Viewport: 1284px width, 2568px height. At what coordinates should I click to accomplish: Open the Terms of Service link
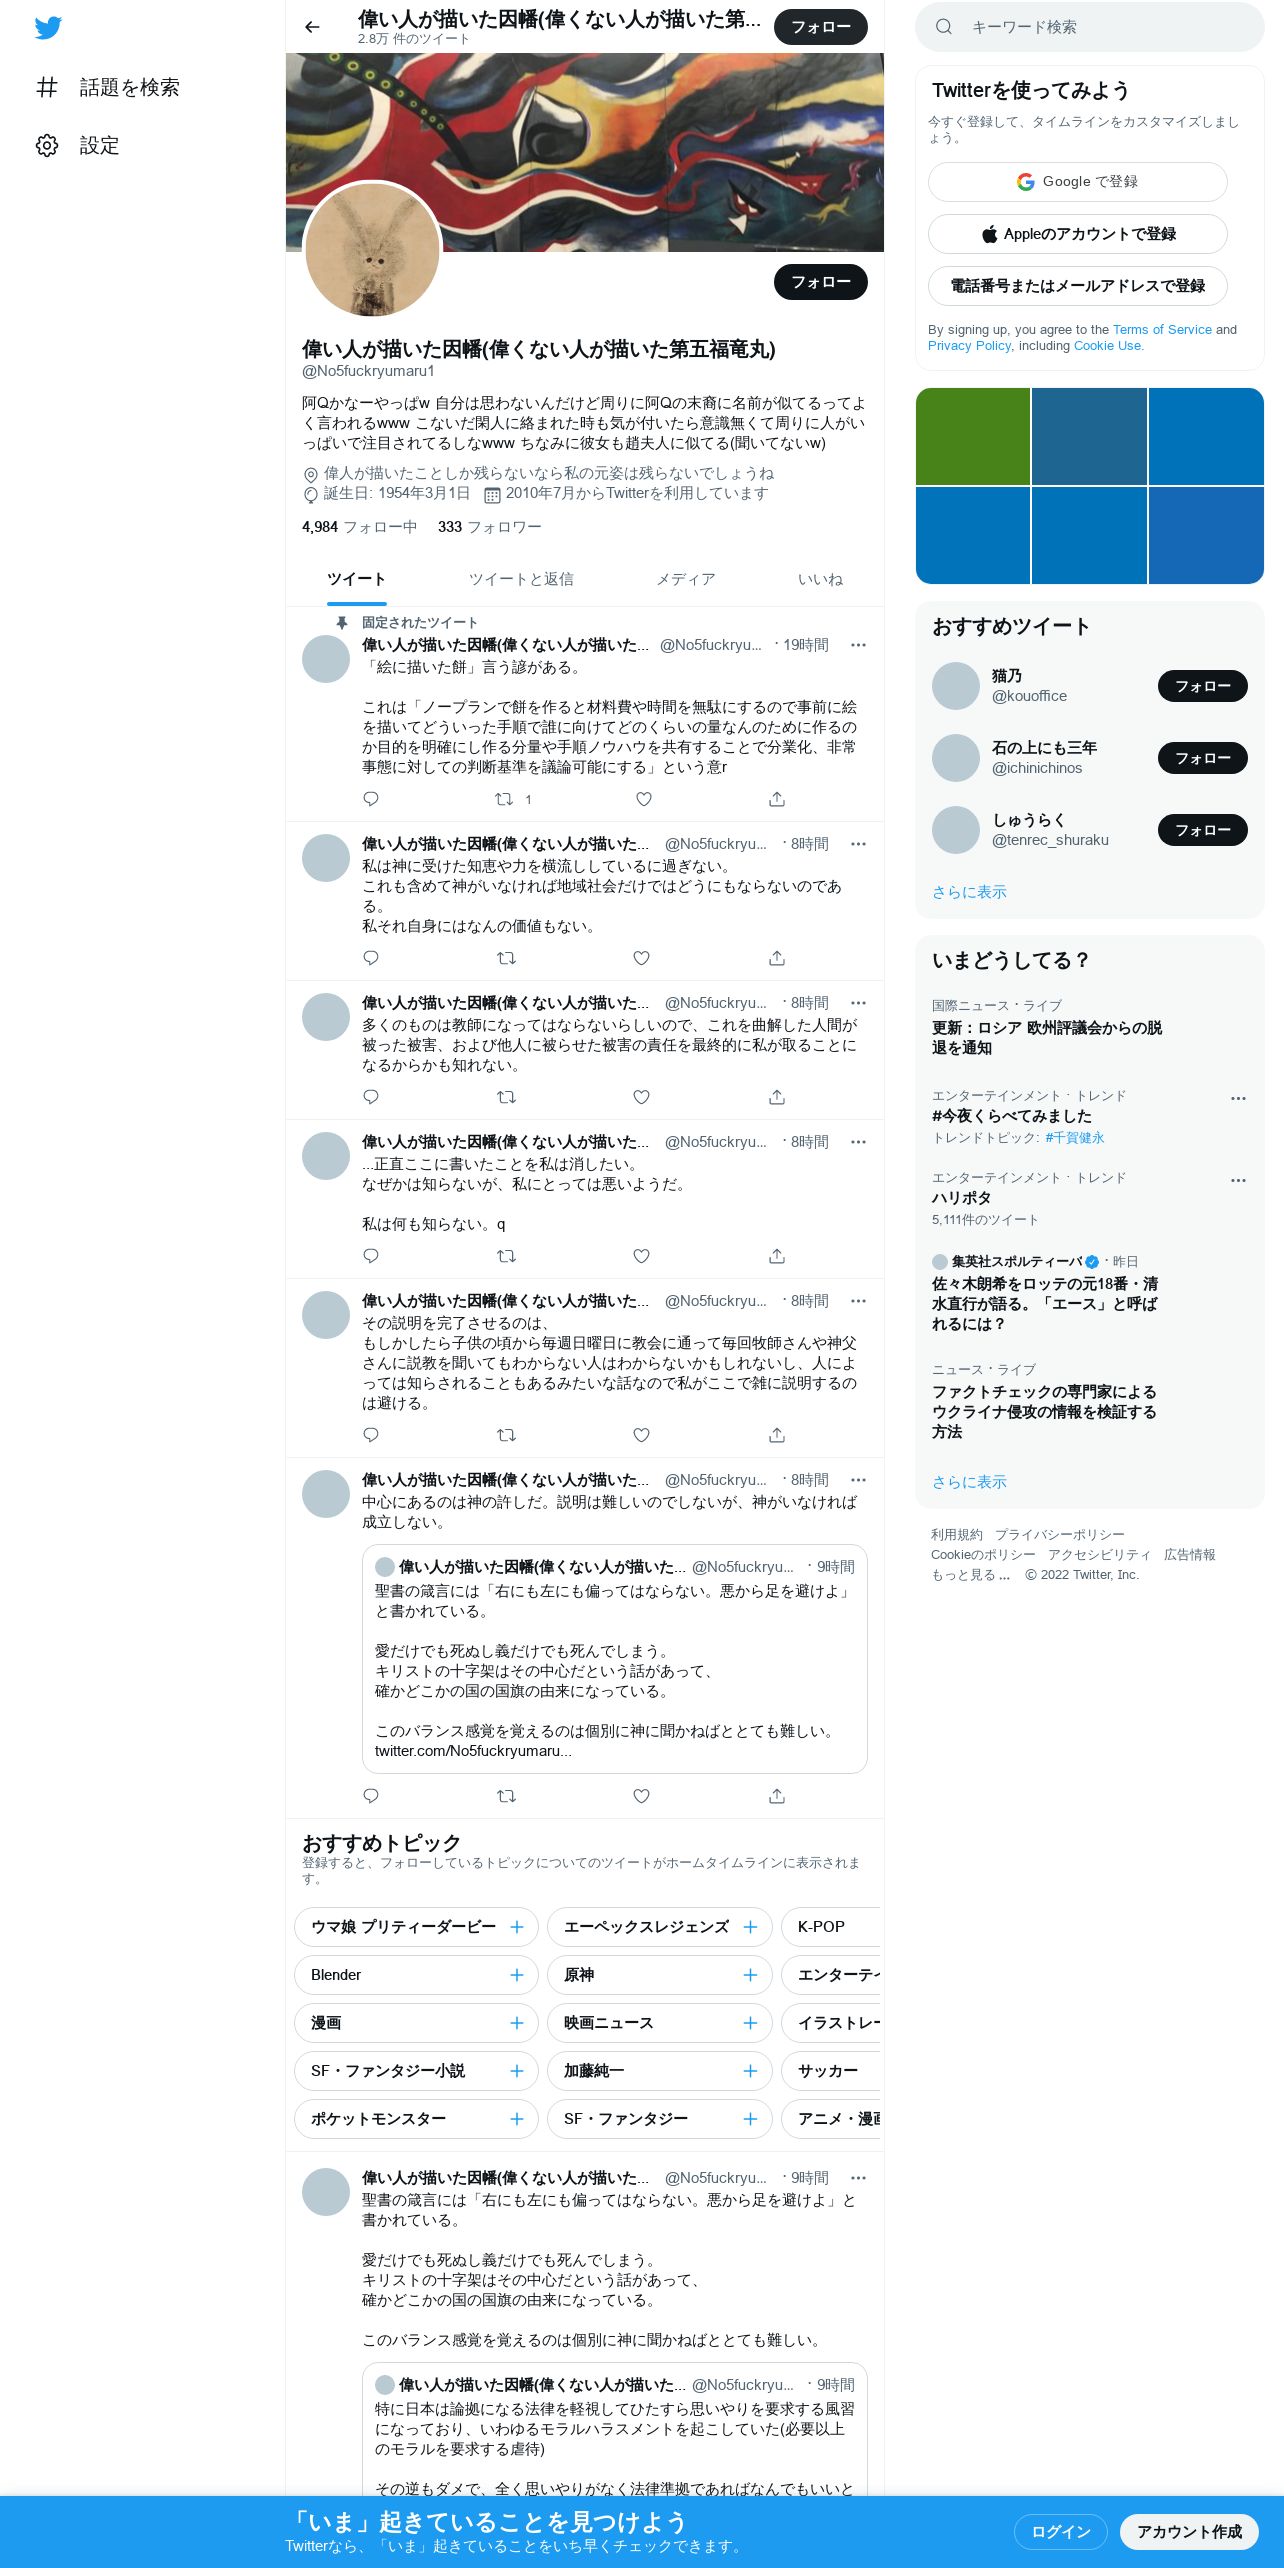(1162, 330)
